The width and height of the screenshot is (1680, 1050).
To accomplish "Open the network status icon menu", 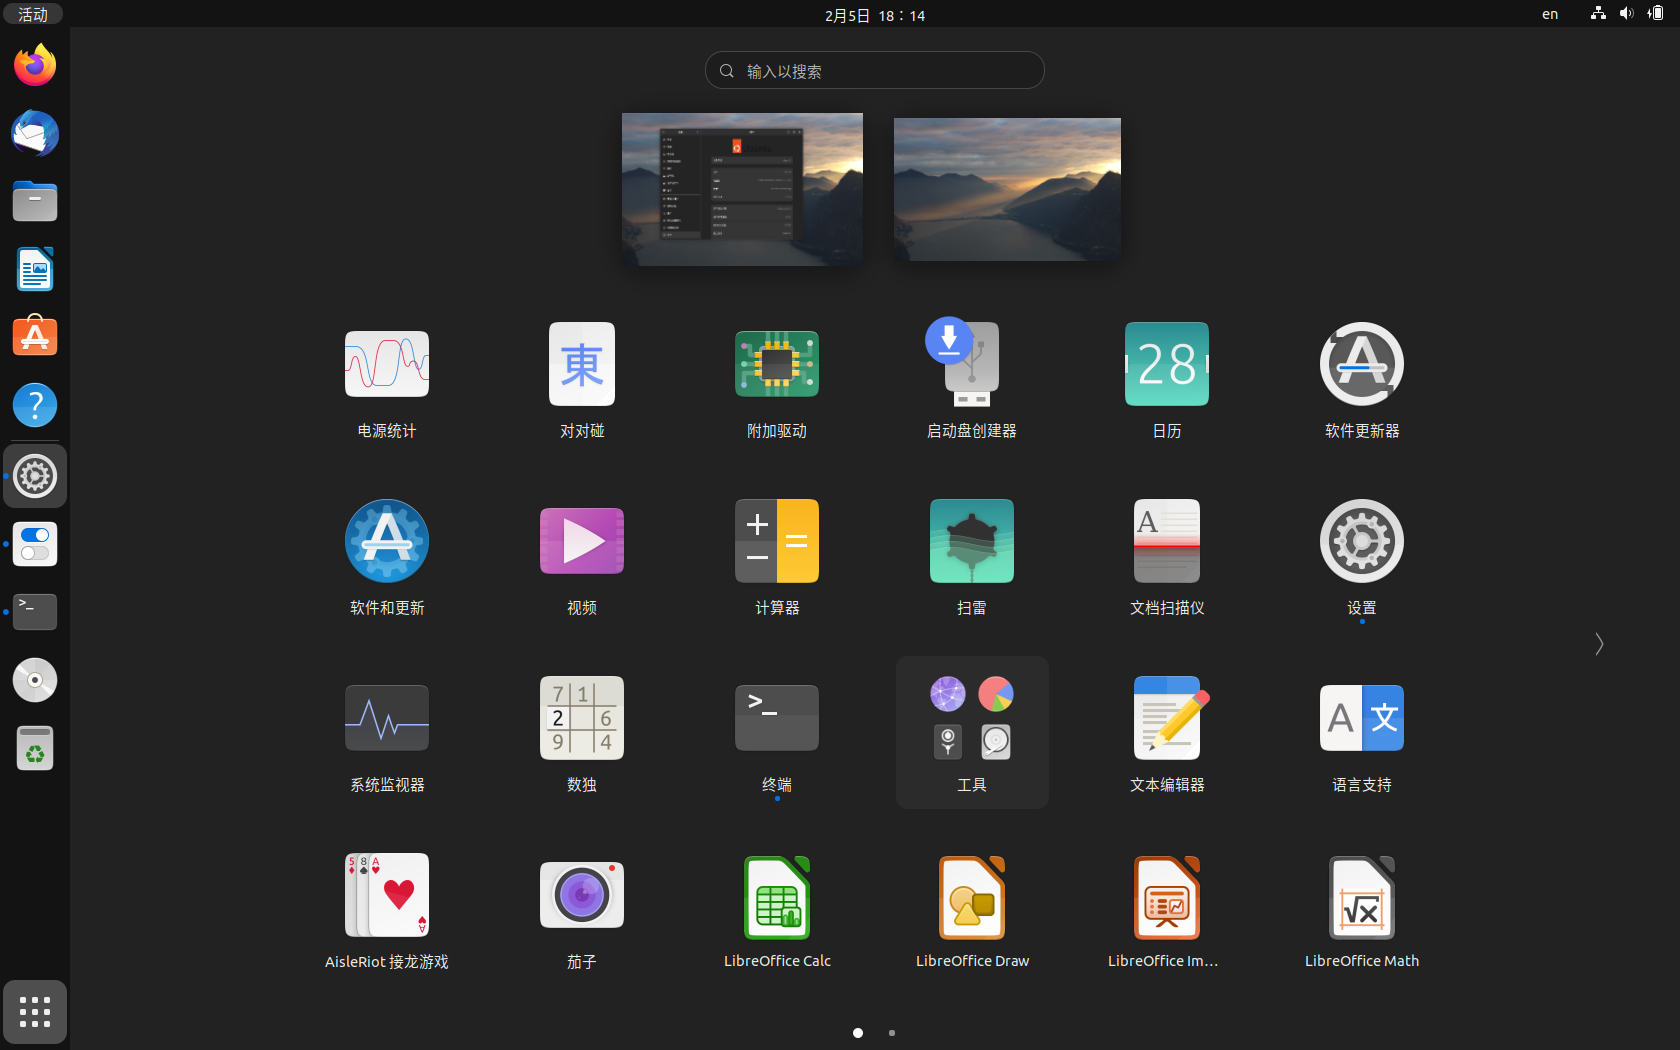I will click(x=1598, y=14).
